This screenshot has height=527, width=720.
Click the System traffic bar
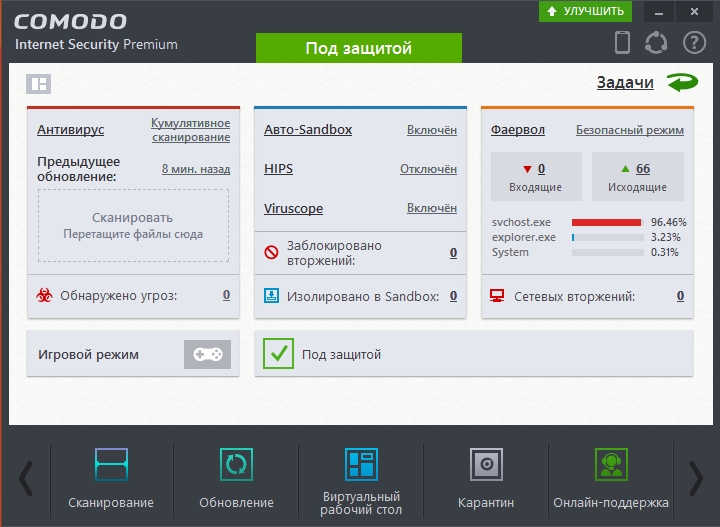pos(608,252)
